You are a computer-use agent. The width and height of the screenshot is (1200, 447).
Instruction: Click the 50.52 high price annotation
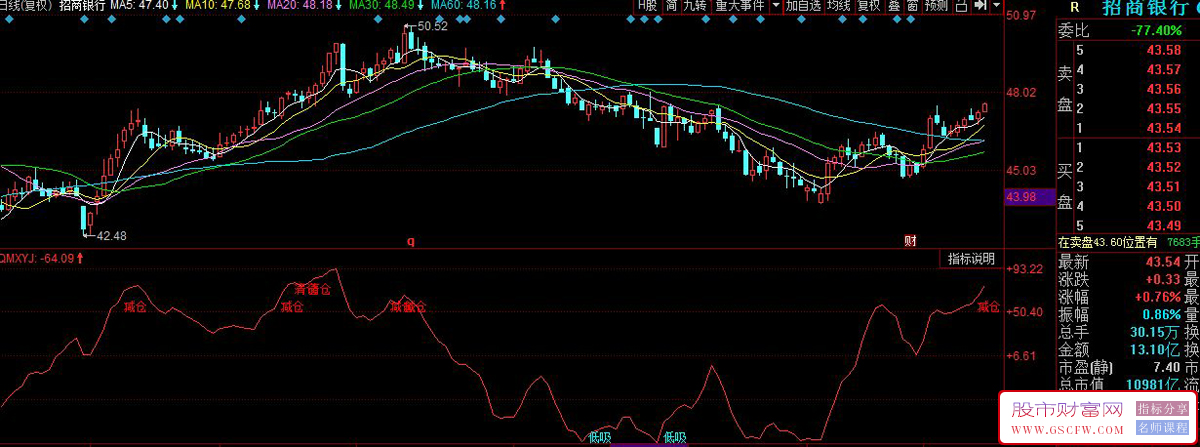(x=433, y=26)
